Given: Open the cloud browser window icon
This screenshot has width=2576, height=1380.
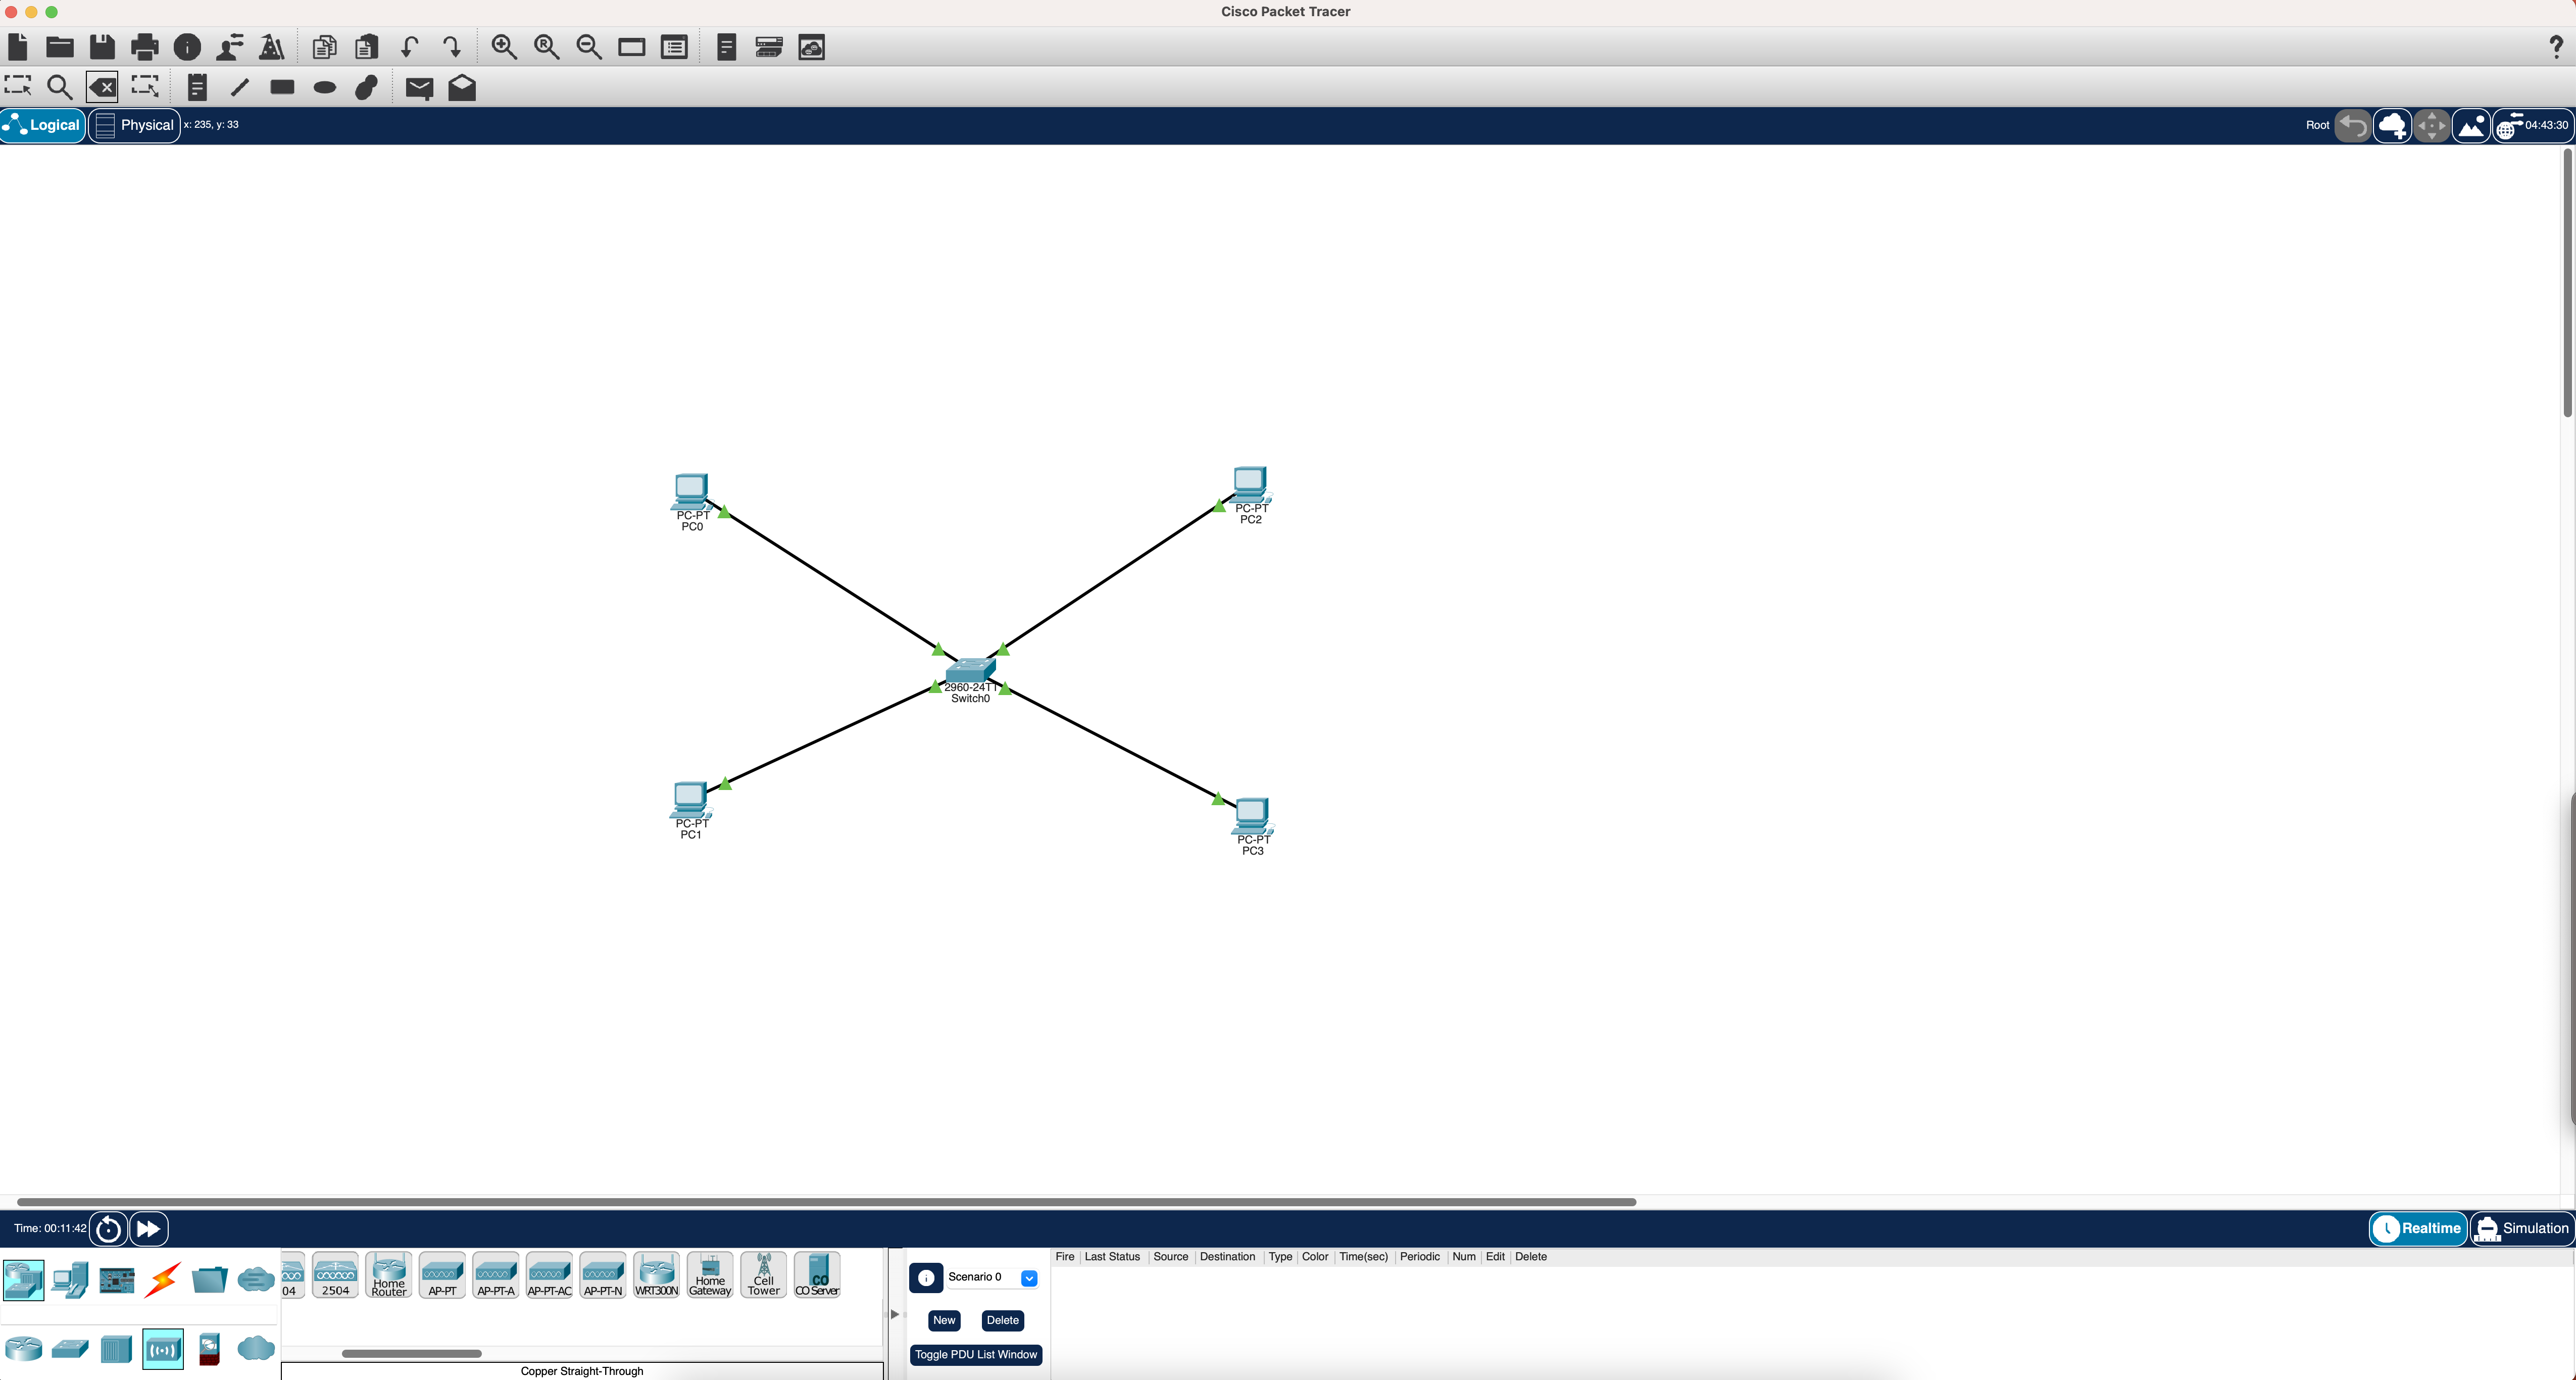Looking at the screenshot, I should (x=812, y=47).
